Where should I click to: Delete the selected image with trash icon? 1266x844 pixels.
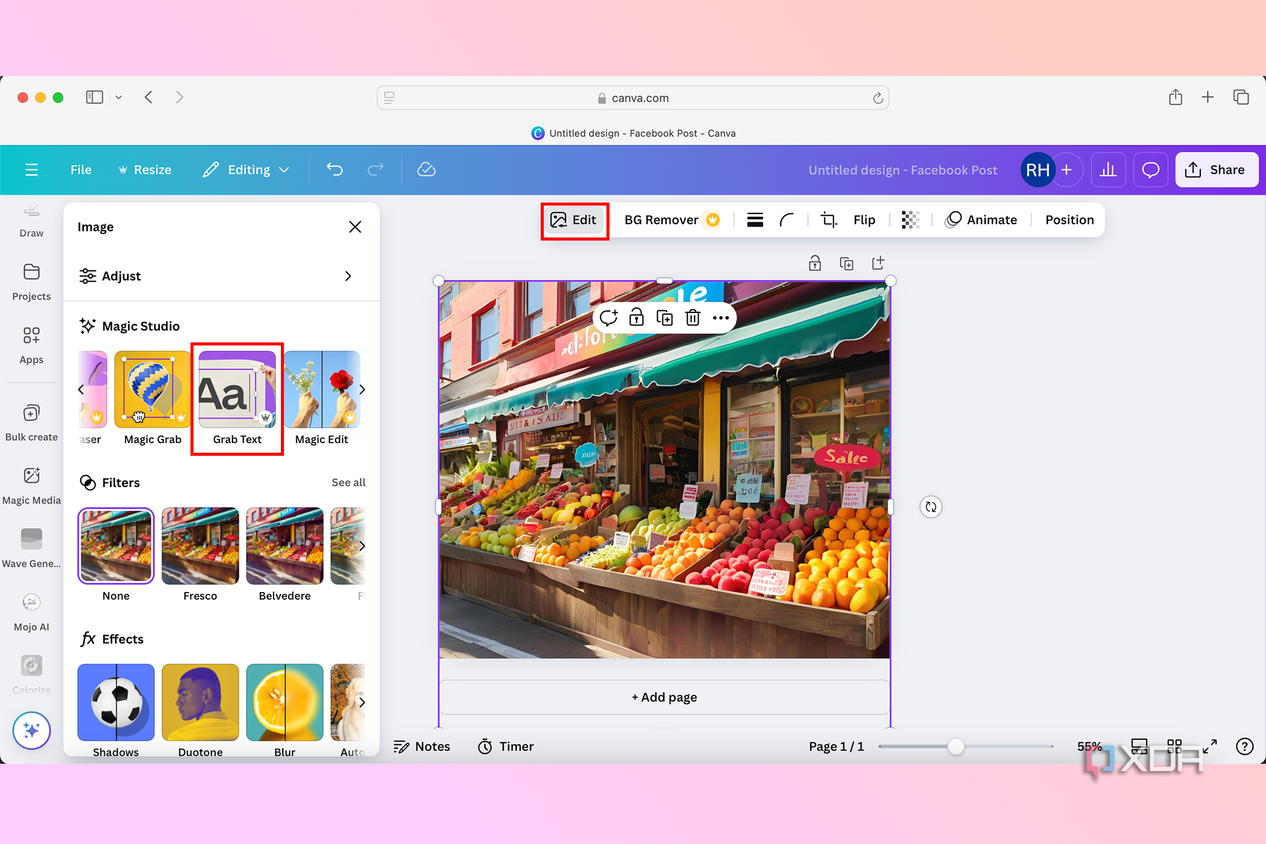pyautogui.click(x=693, y=318)
